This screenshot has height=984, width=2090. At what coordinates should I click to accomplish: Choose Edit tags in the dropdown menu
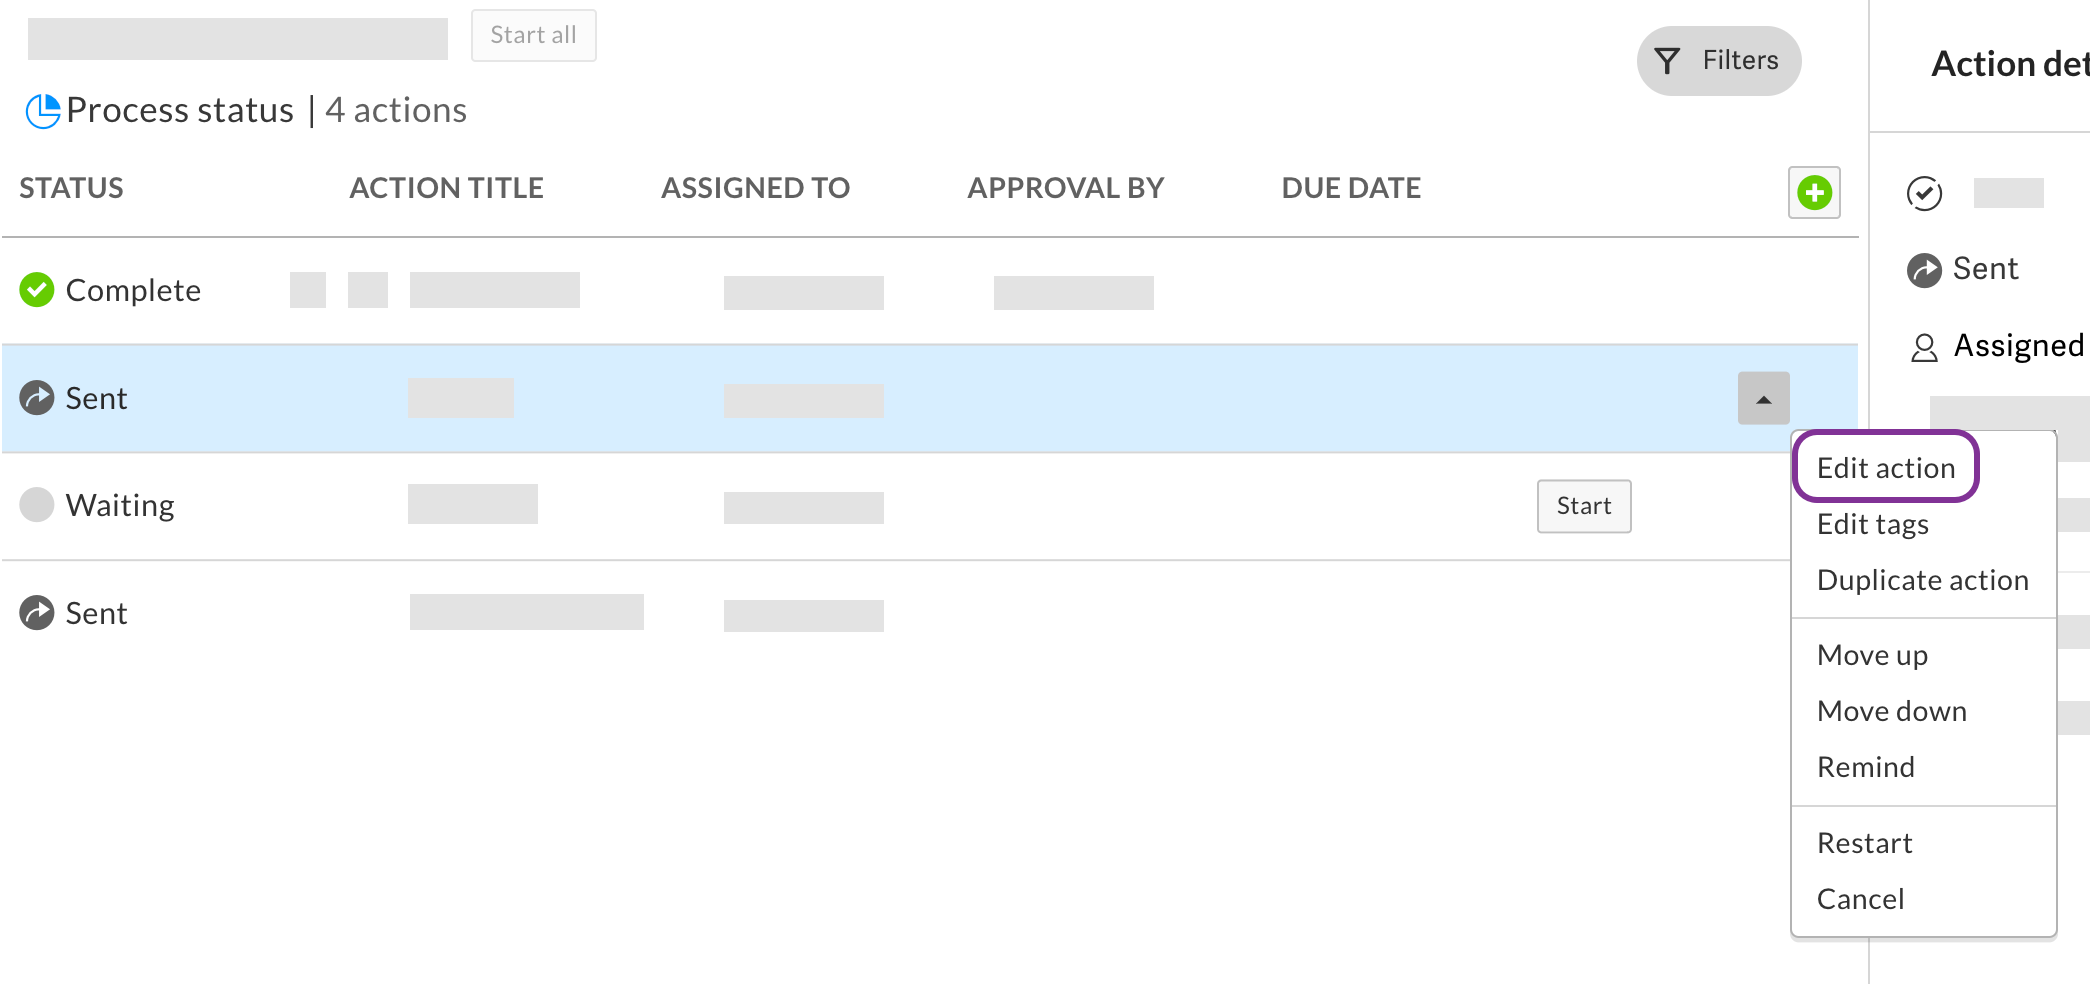[1873, 524]
